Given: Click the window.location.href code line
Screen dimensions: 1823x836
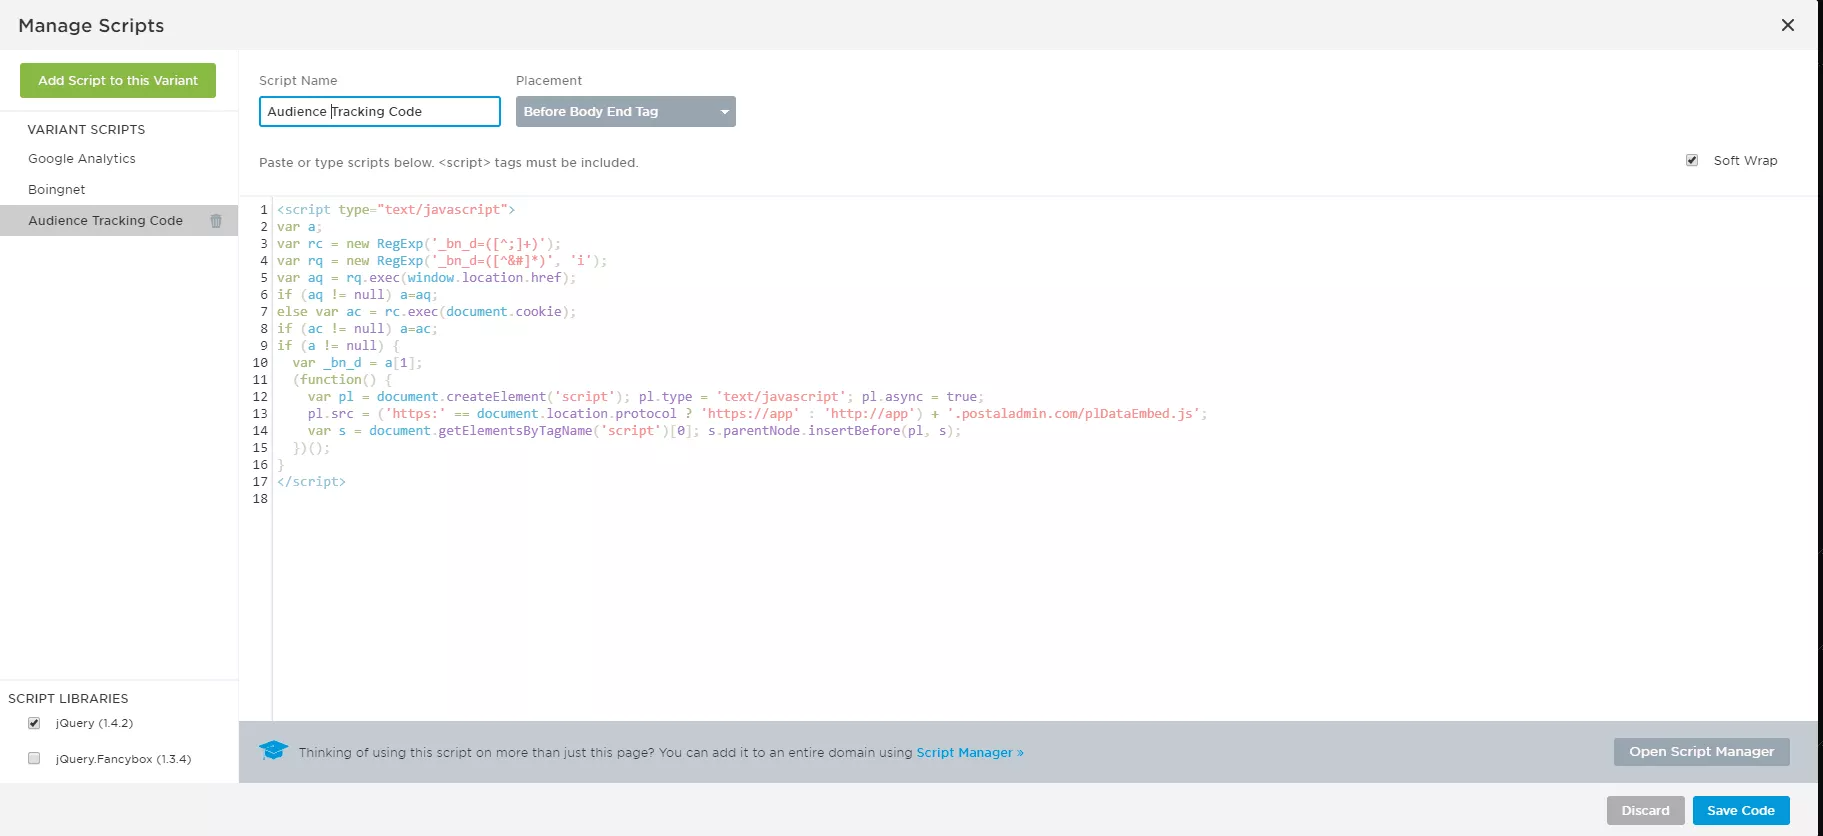Looking at the screenshot, I should pyautogui.click(x=427, y=278).
